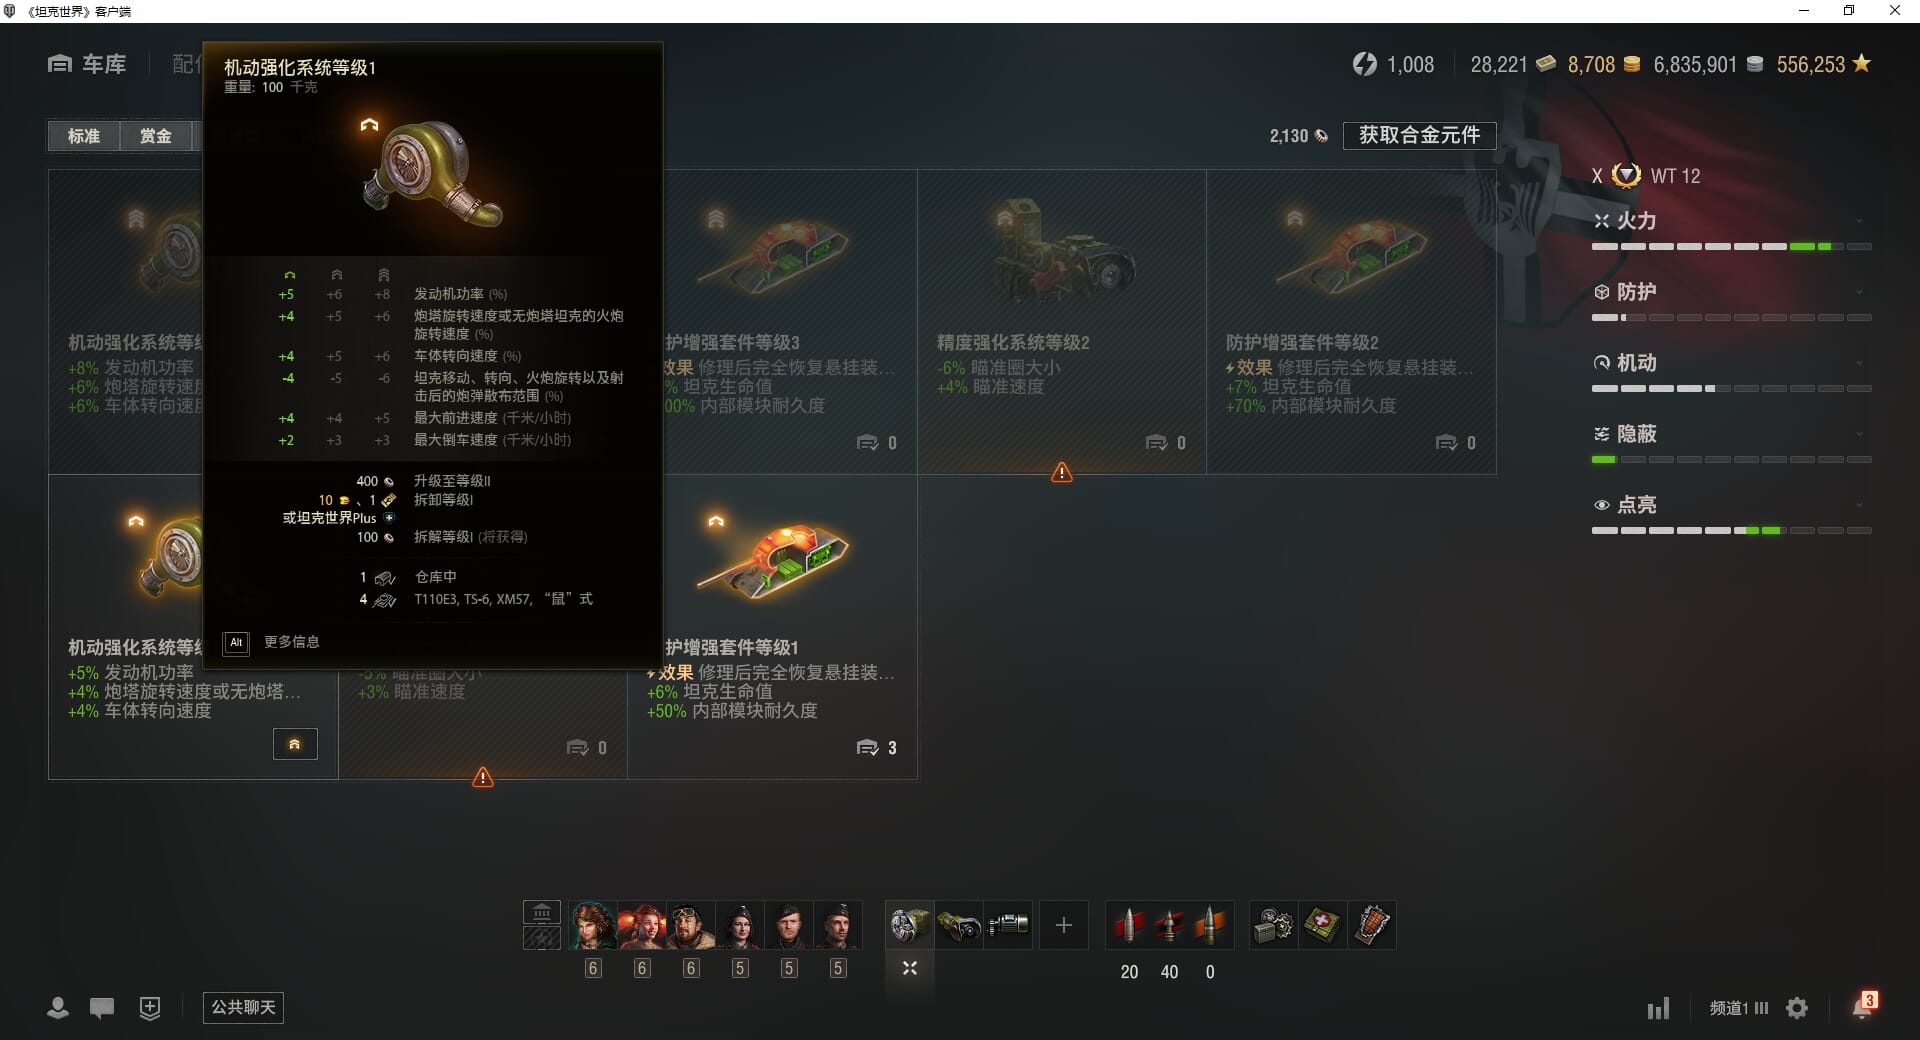This screenshot has height=1040, width=1920.
Task: Click the contacts person icon
Action: (x=58, y=1008)
